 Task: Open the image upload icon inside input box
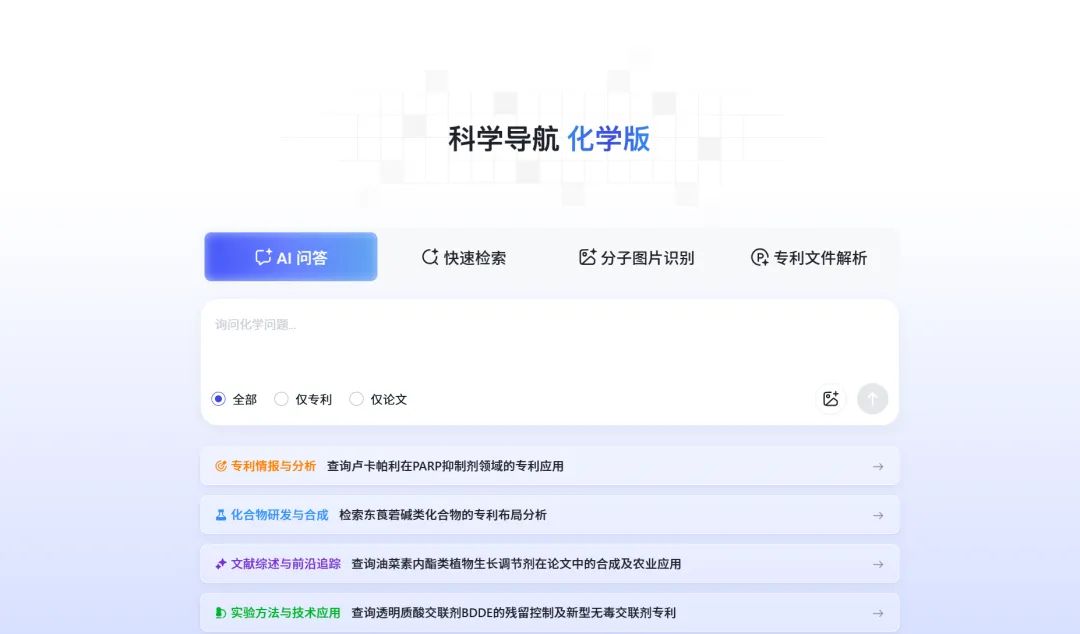[830, 398]
